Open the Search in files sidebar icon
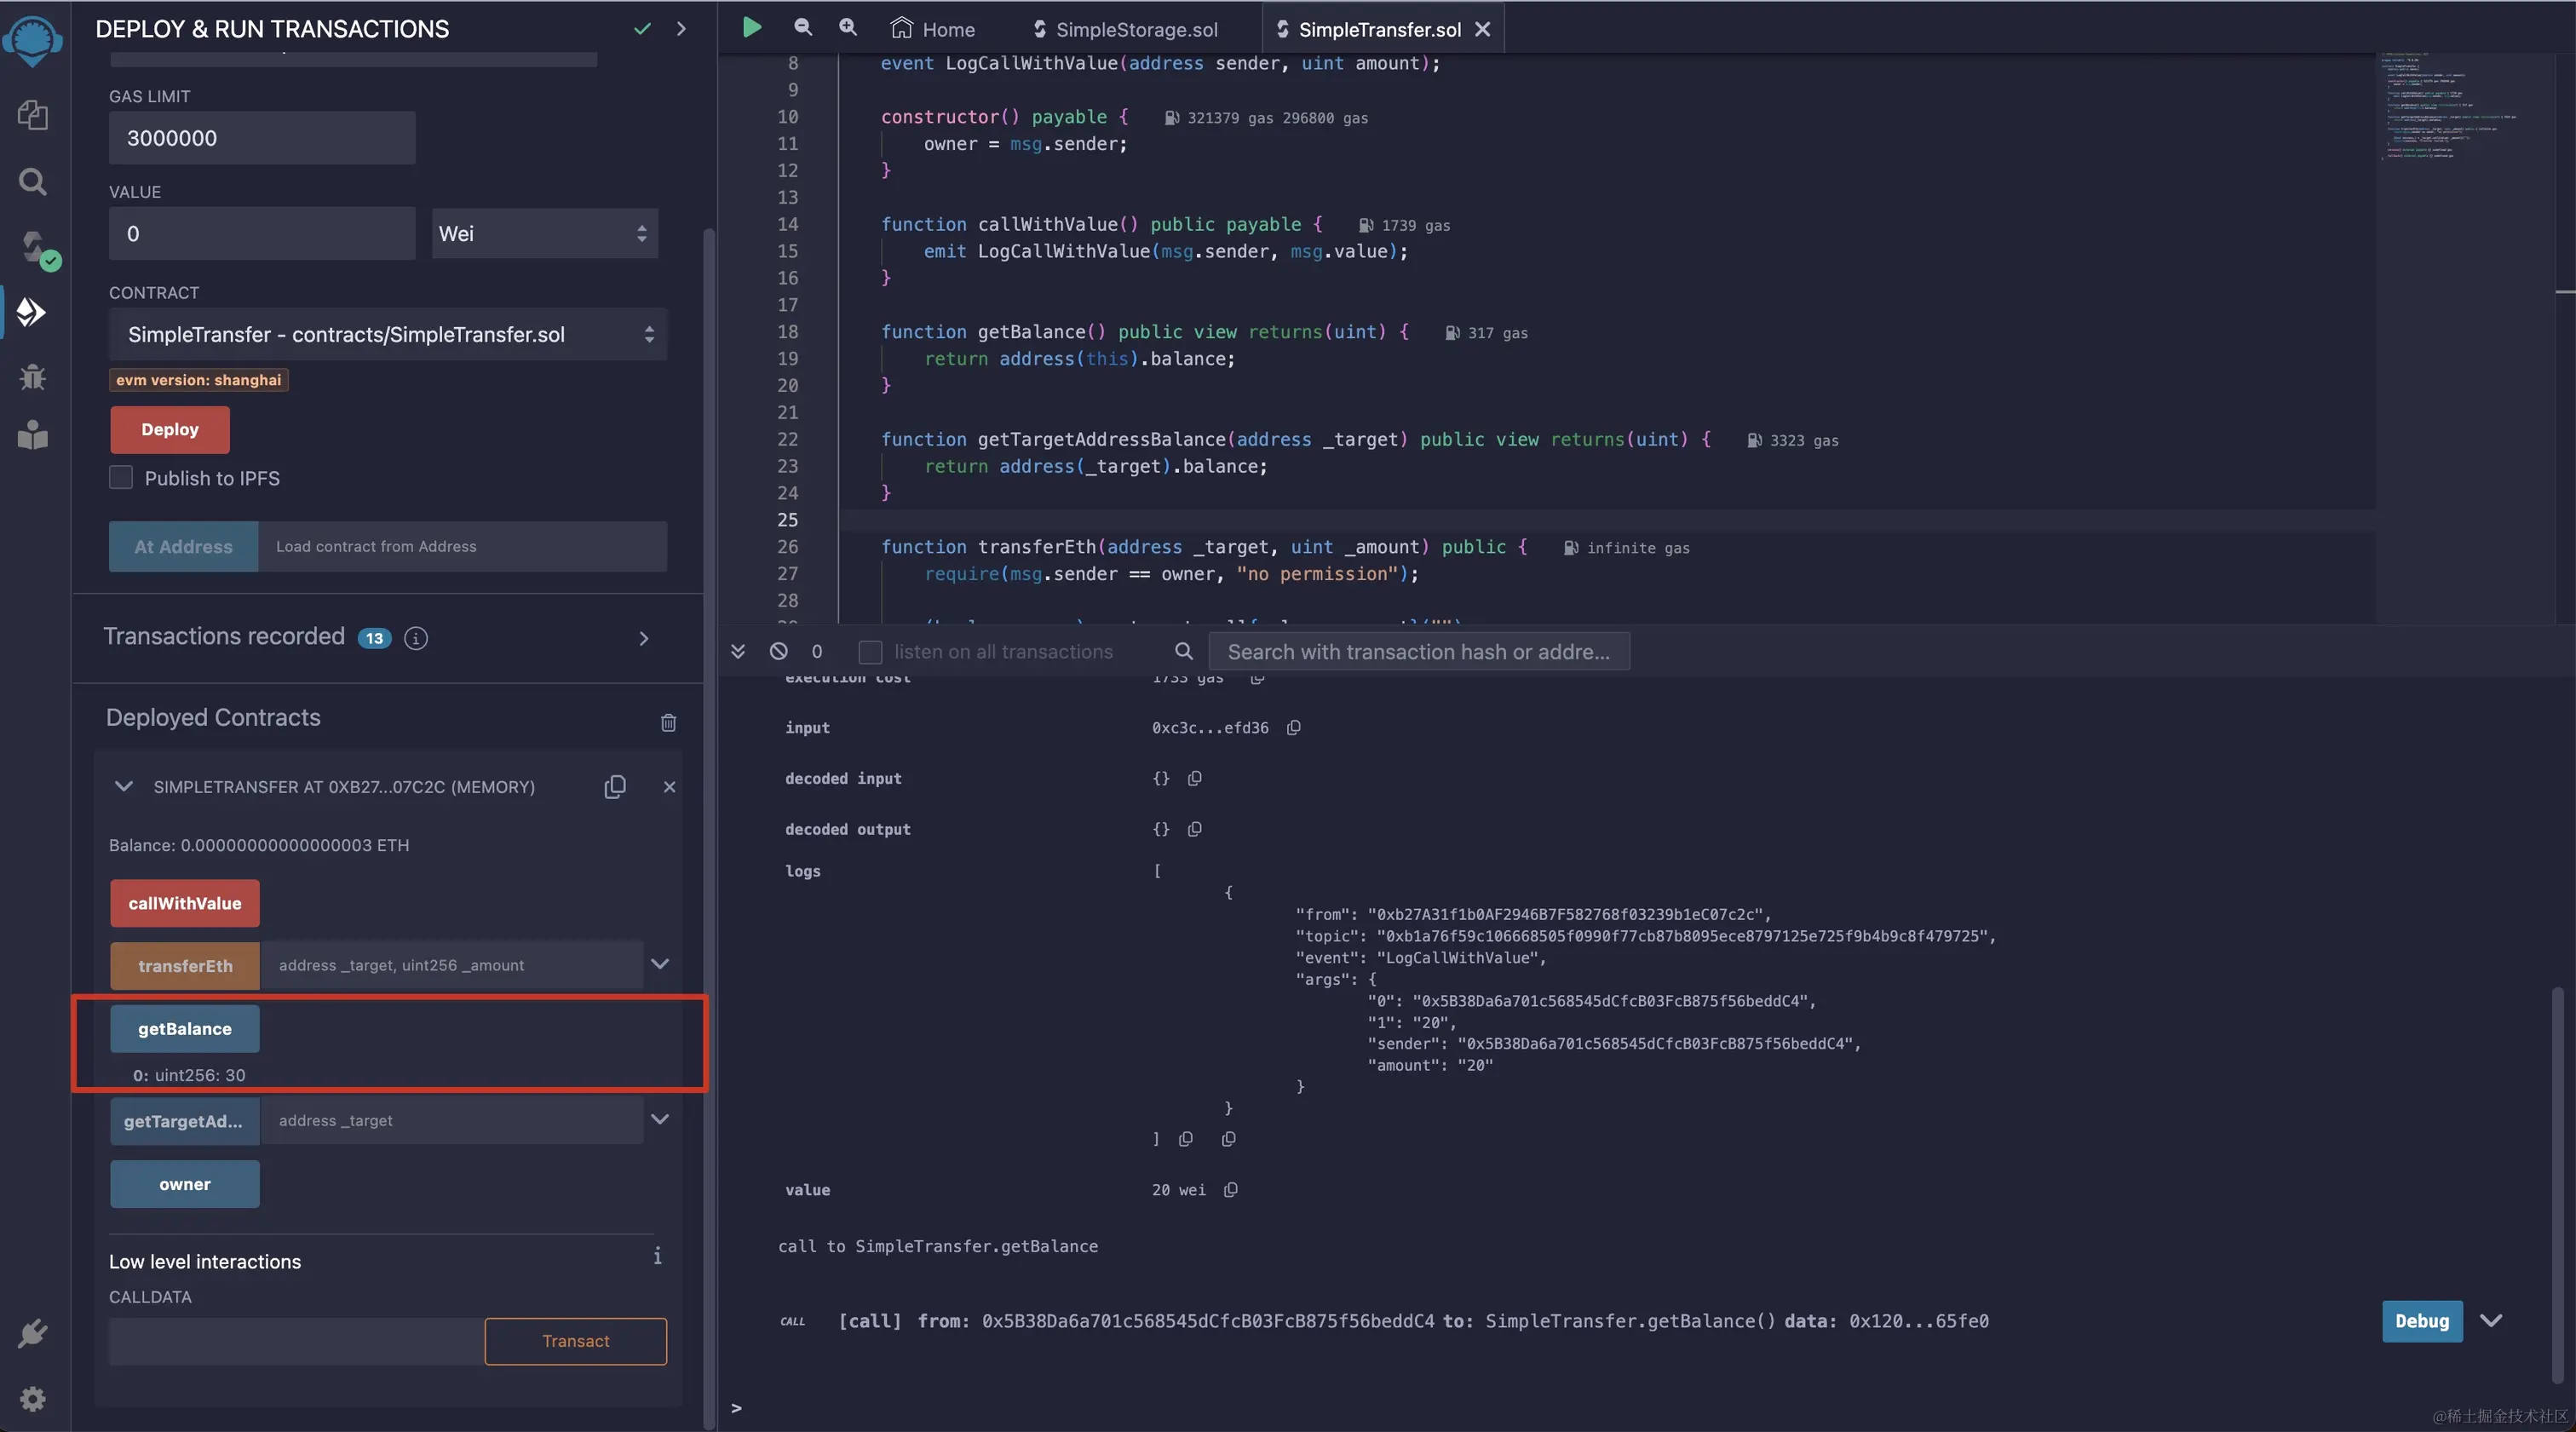2576x1432 pixels. (x=33, y=182)
